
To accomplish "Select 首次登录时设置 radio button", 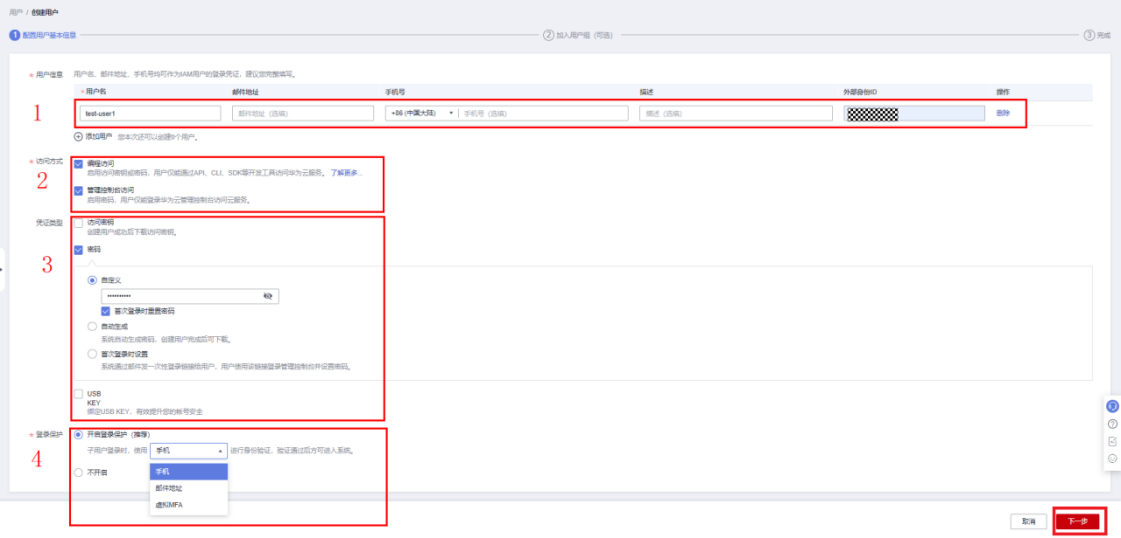I will (92, 353).
